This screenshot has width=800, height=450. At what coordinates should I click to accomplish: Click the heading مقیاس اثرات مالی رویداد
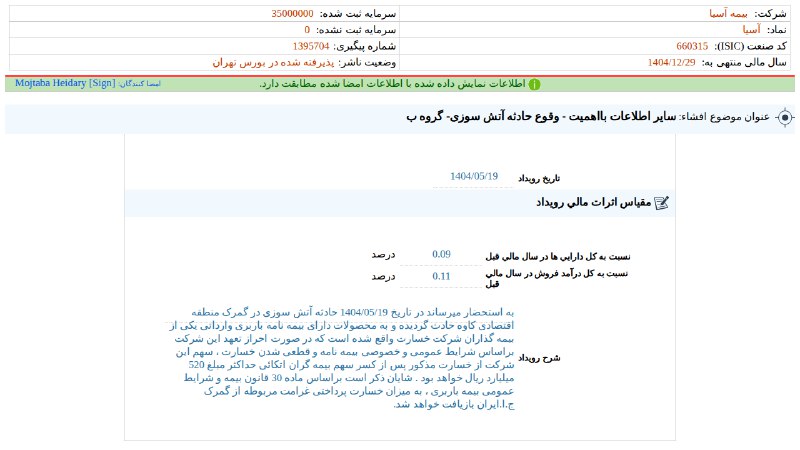(593, 203)
